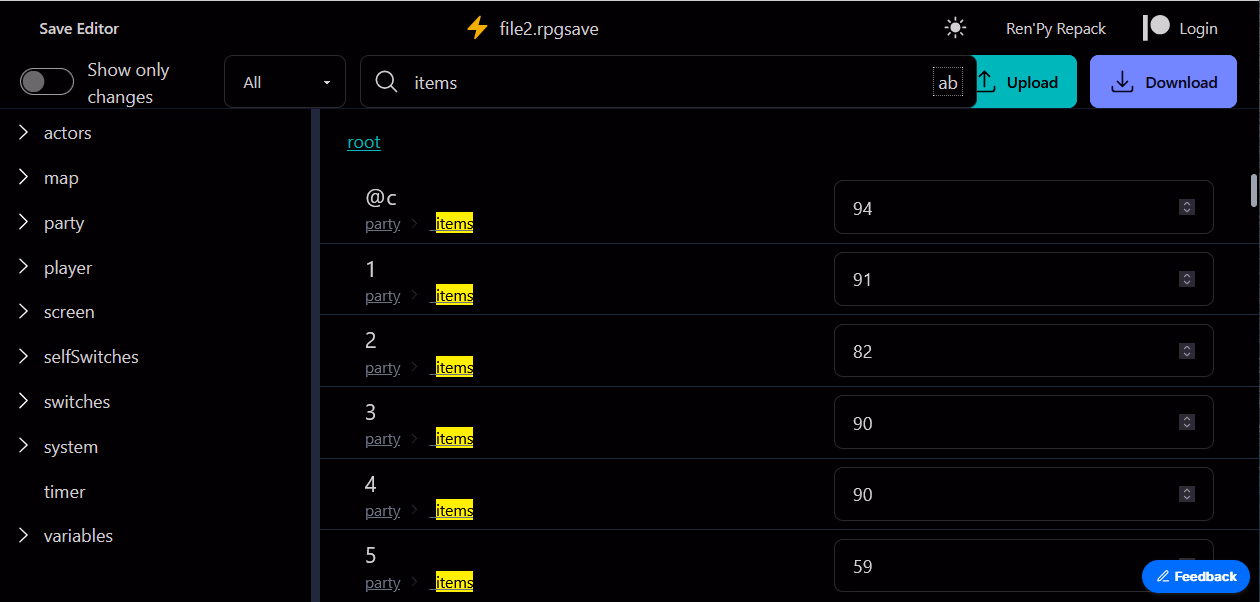
Task: Toggle the sun light/dark theme icon
Action: click(x=956, y=28)
